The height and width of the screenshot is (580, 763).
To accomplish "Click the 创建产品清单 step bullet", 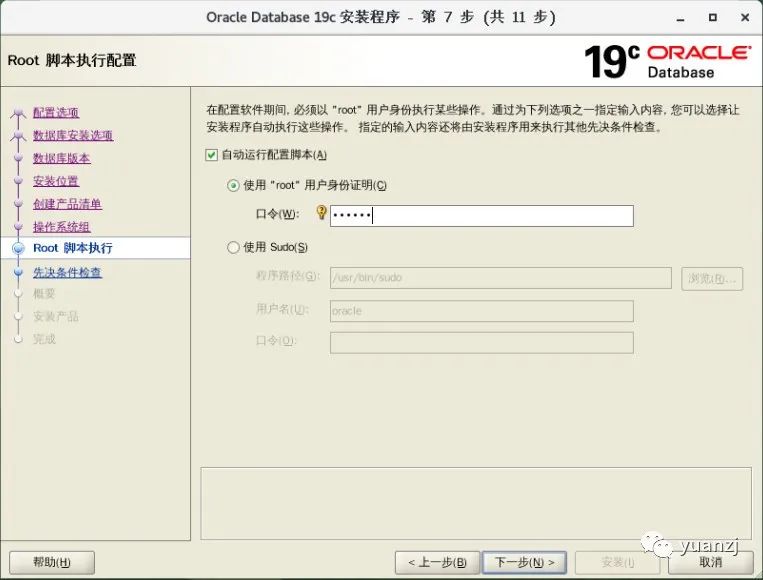I will click(18, 204).
